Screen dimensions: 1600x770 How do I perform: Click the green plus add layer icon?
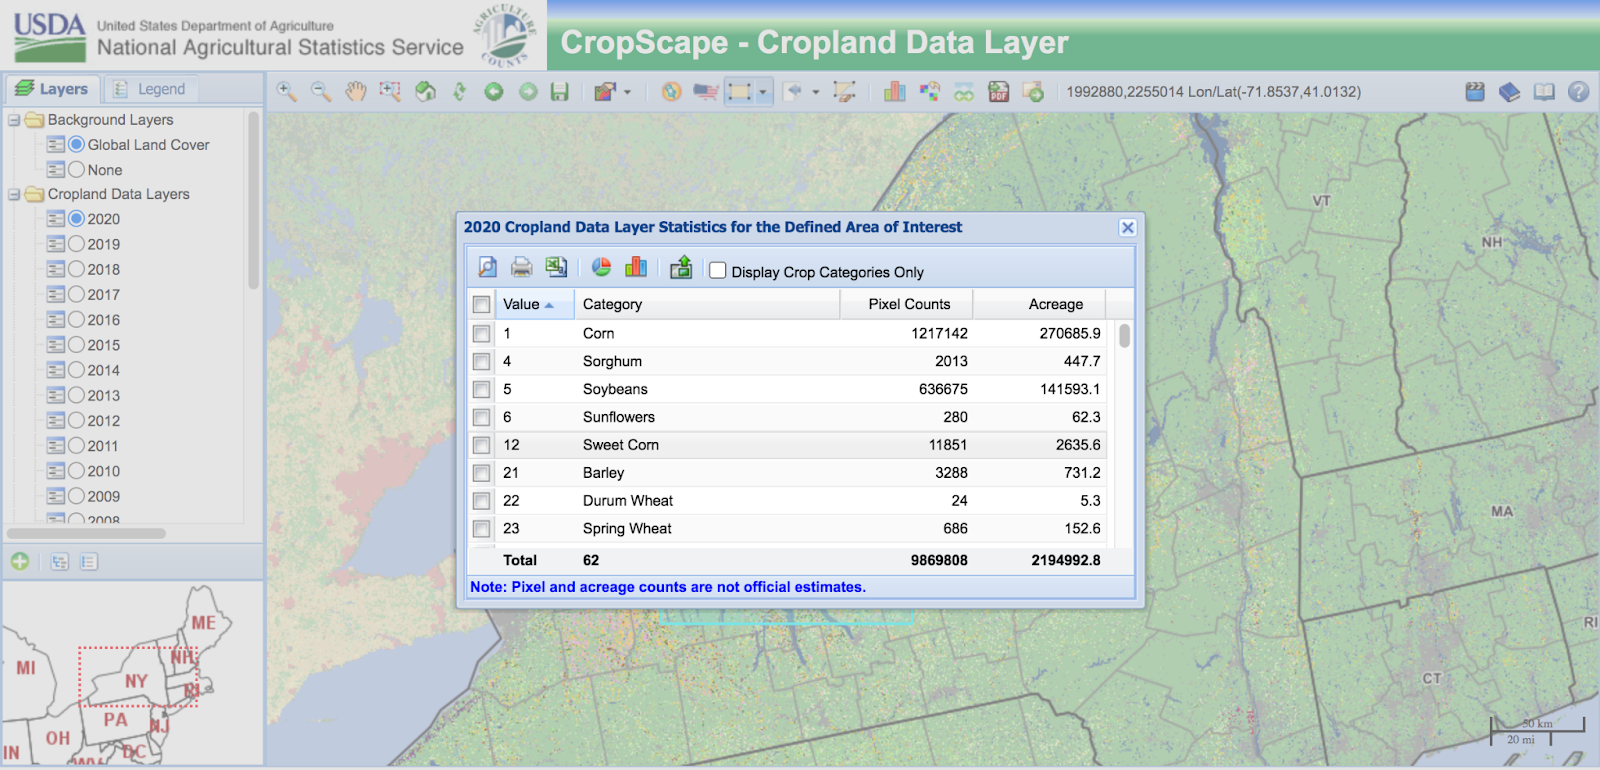(20, 562)
